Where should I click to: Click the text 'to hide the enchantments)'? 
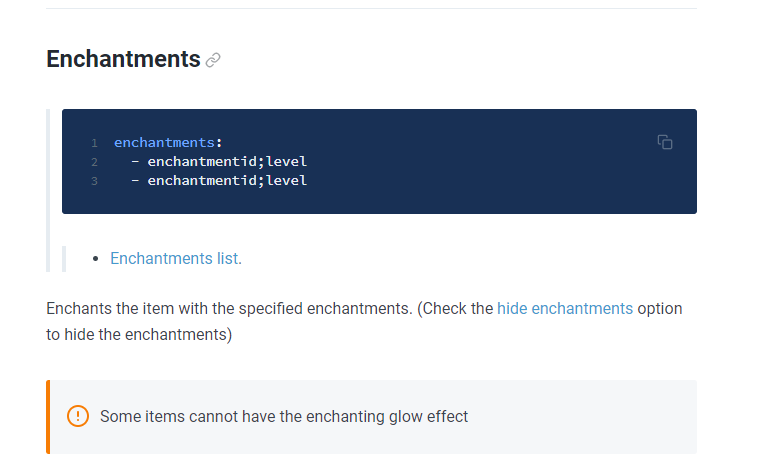[139, 334]
